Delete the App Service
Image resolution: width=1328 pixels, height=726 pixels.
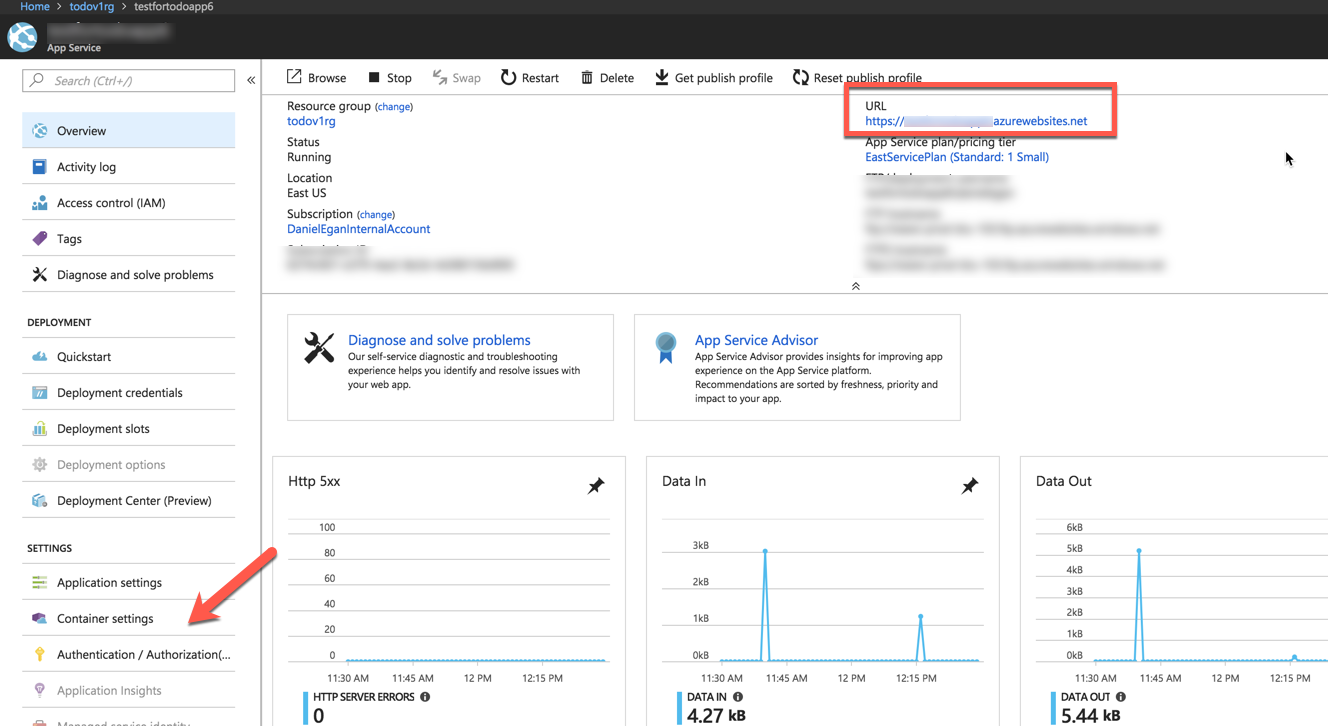click(607, 78)
